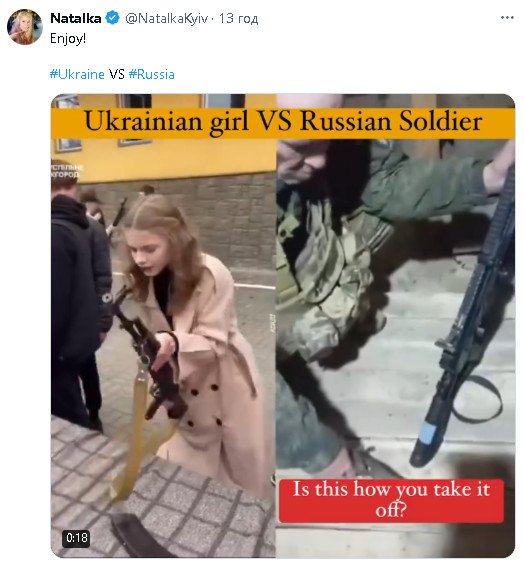Click the white watermark text in the video corner
This screenshot has height=562, width=524.
click(66, 171)
